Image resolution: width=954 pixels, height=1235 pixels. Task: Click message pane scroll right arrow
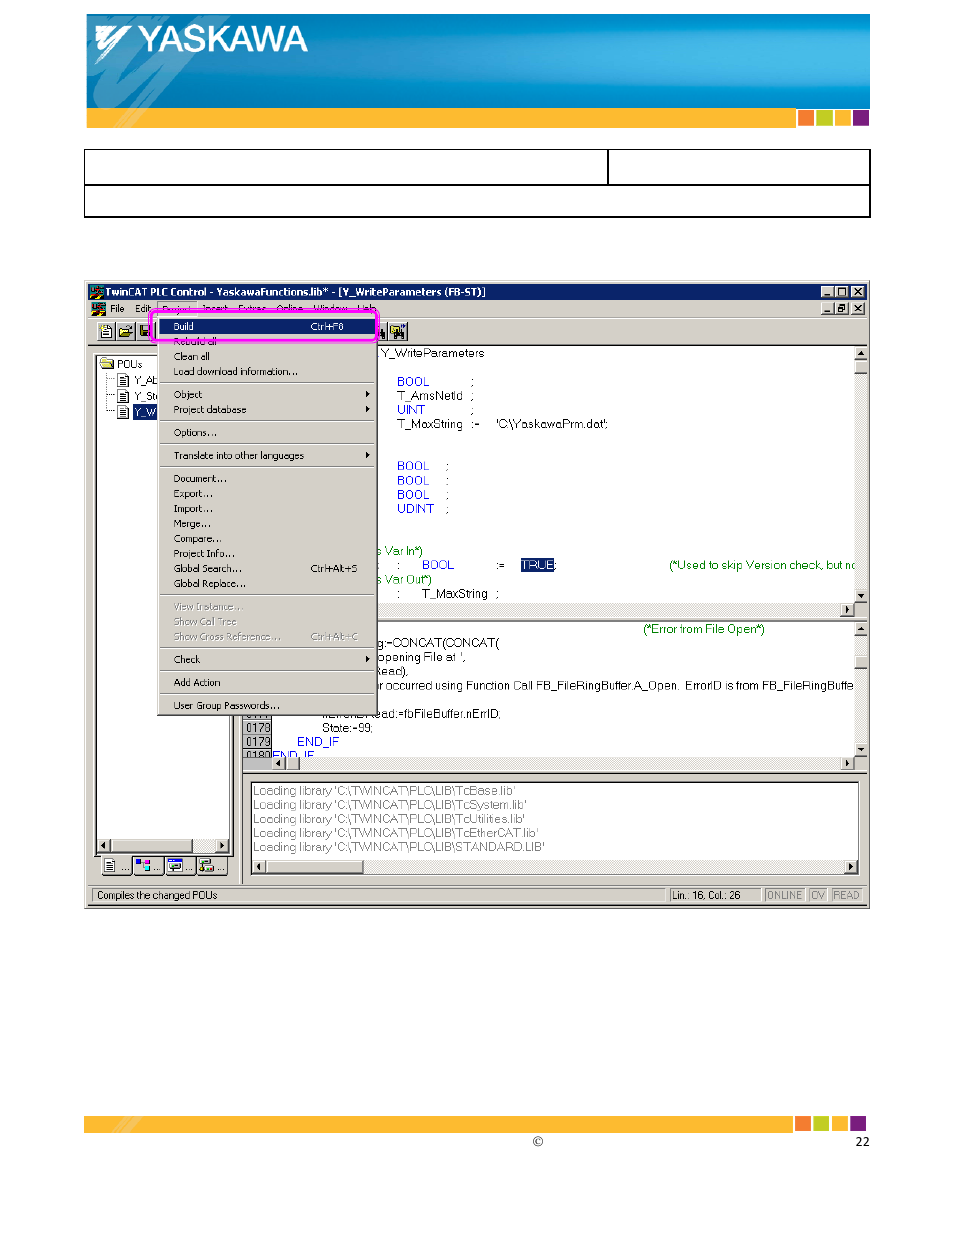coord(851,867)
